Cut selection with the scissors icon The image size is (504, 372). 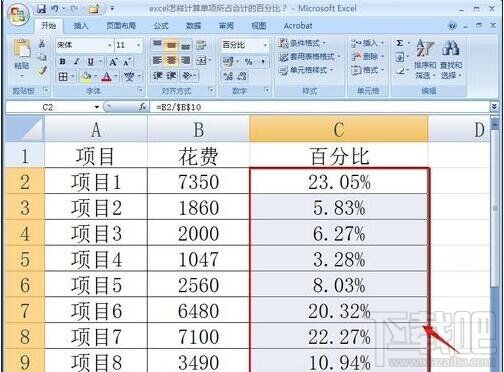click(42, 43)
